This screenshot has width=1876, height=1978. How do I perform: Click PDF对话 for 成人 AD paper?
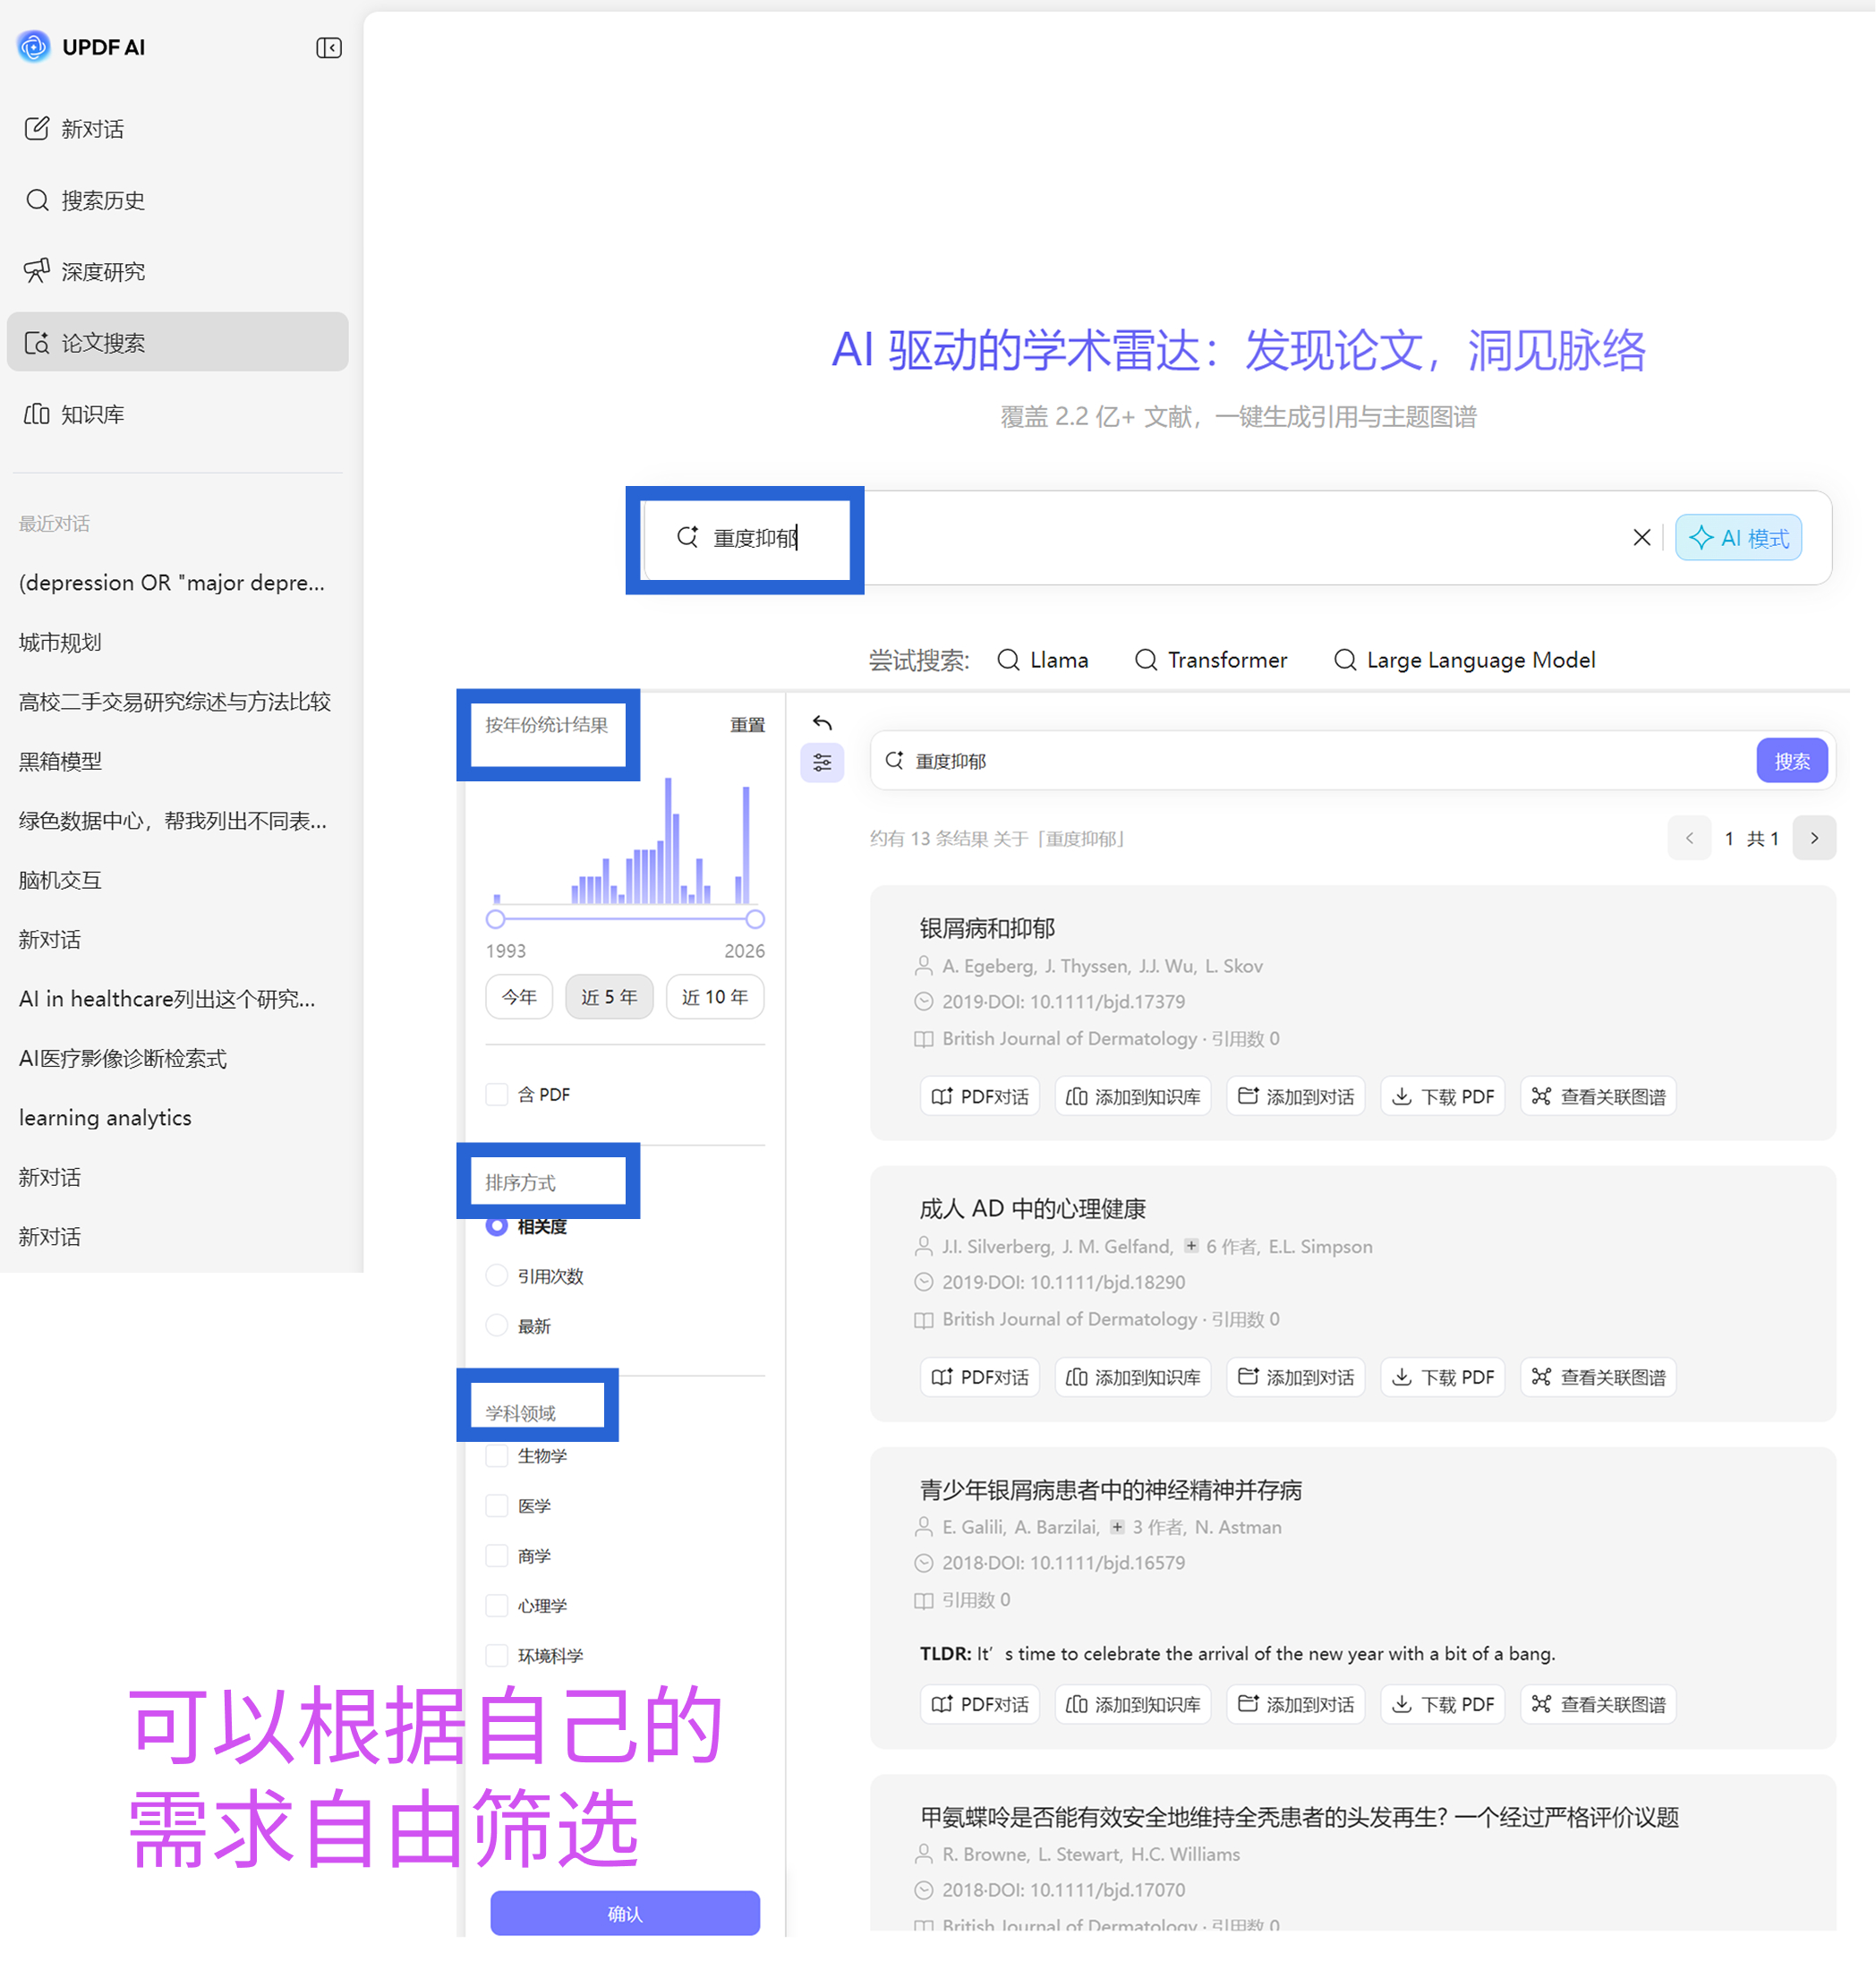(980, 1377)
